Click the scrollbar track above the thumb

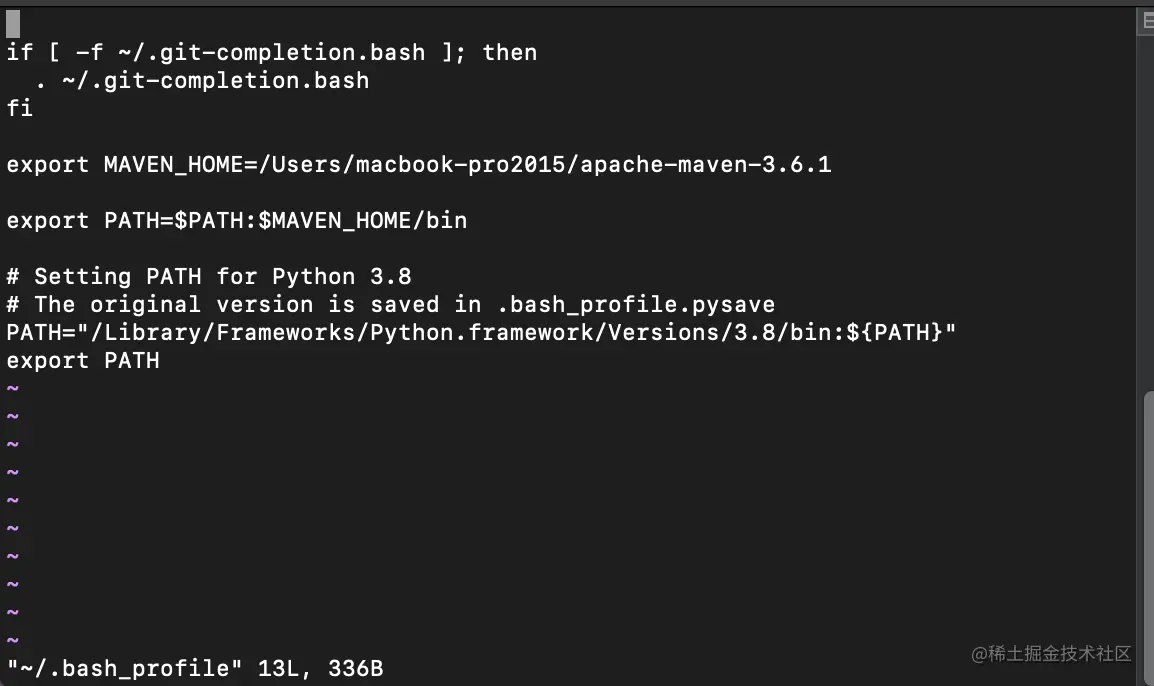point(1148,200)
